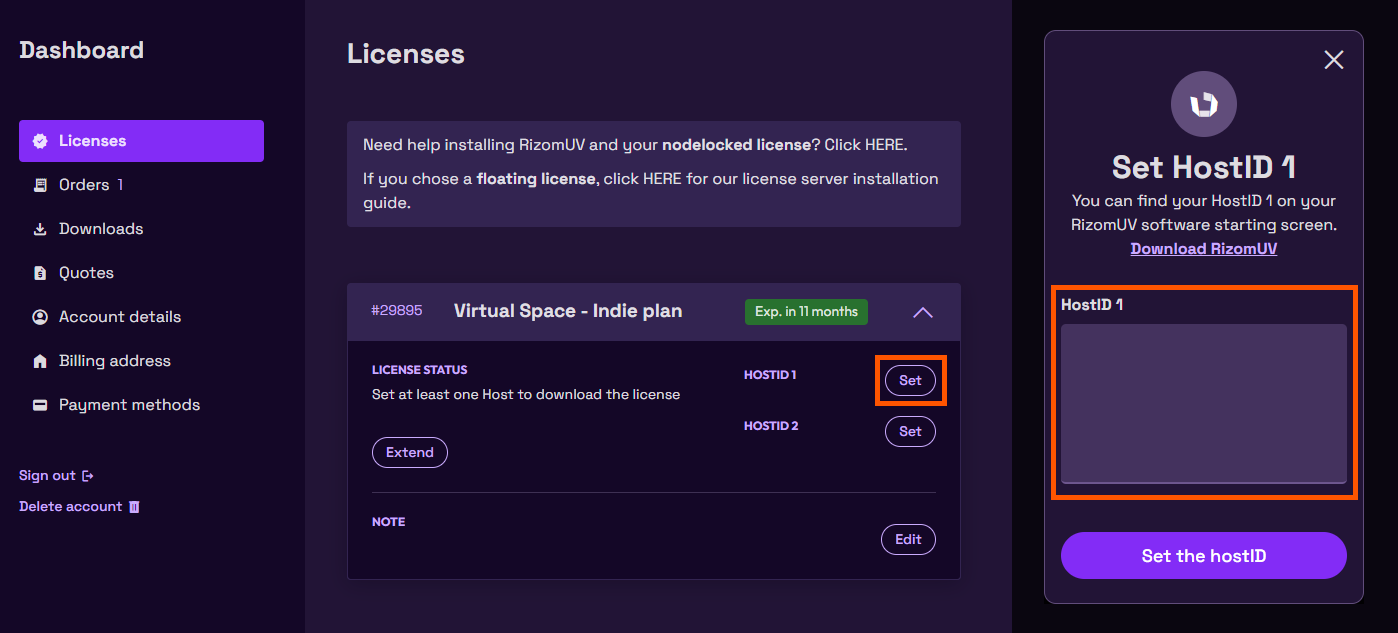Click the Dashboard heading
The image size is (1398, 633).
click(x=82, y=50)
